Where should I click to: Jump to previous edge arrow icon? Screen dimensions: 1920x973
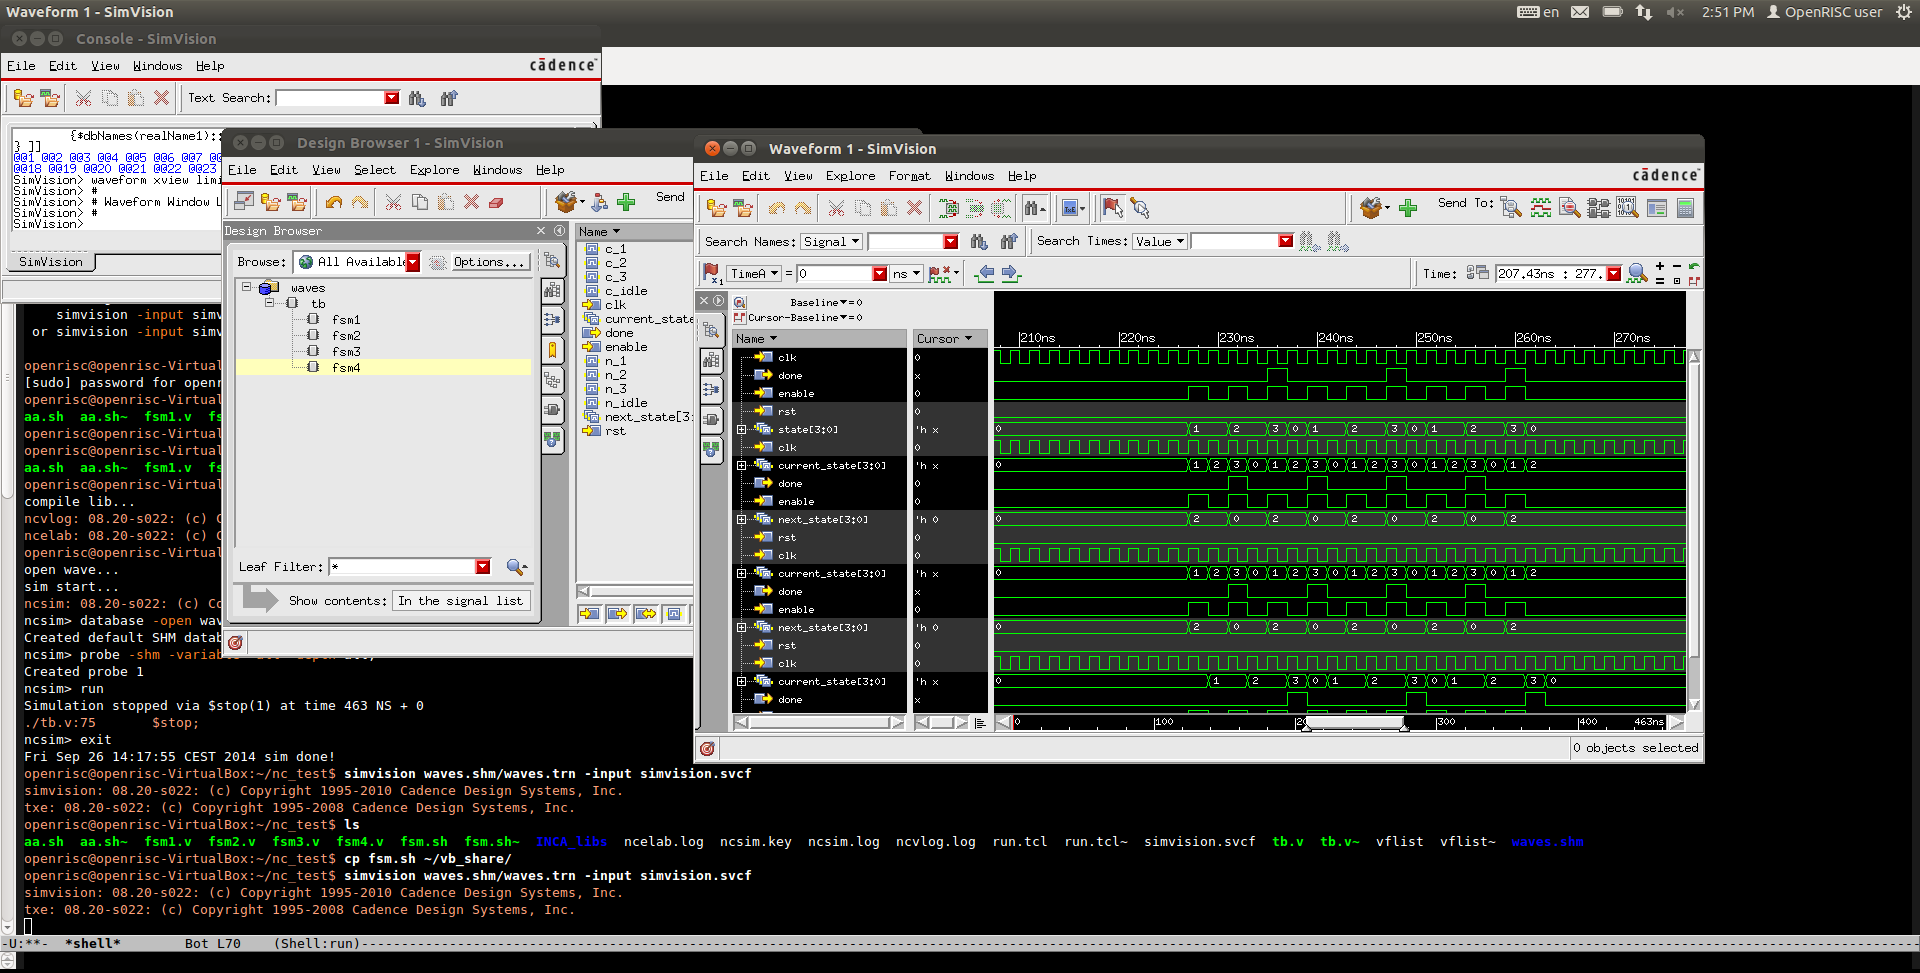986,273
